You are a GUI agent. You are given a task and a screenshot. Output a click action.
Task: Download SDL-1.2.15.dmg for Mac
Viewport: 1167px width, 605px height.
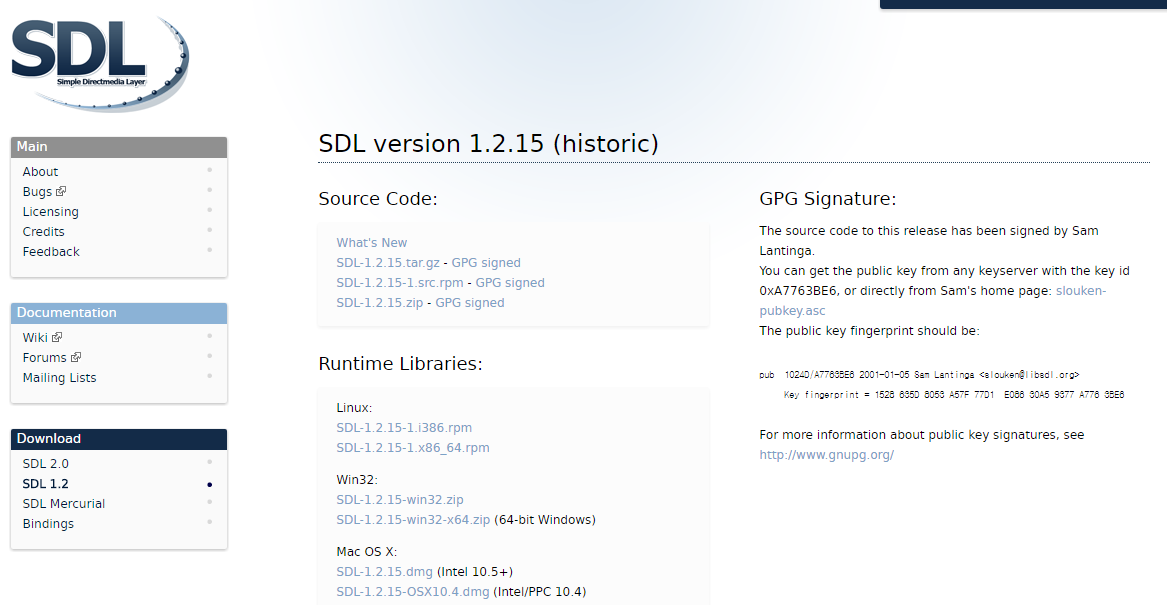(384, 572)
